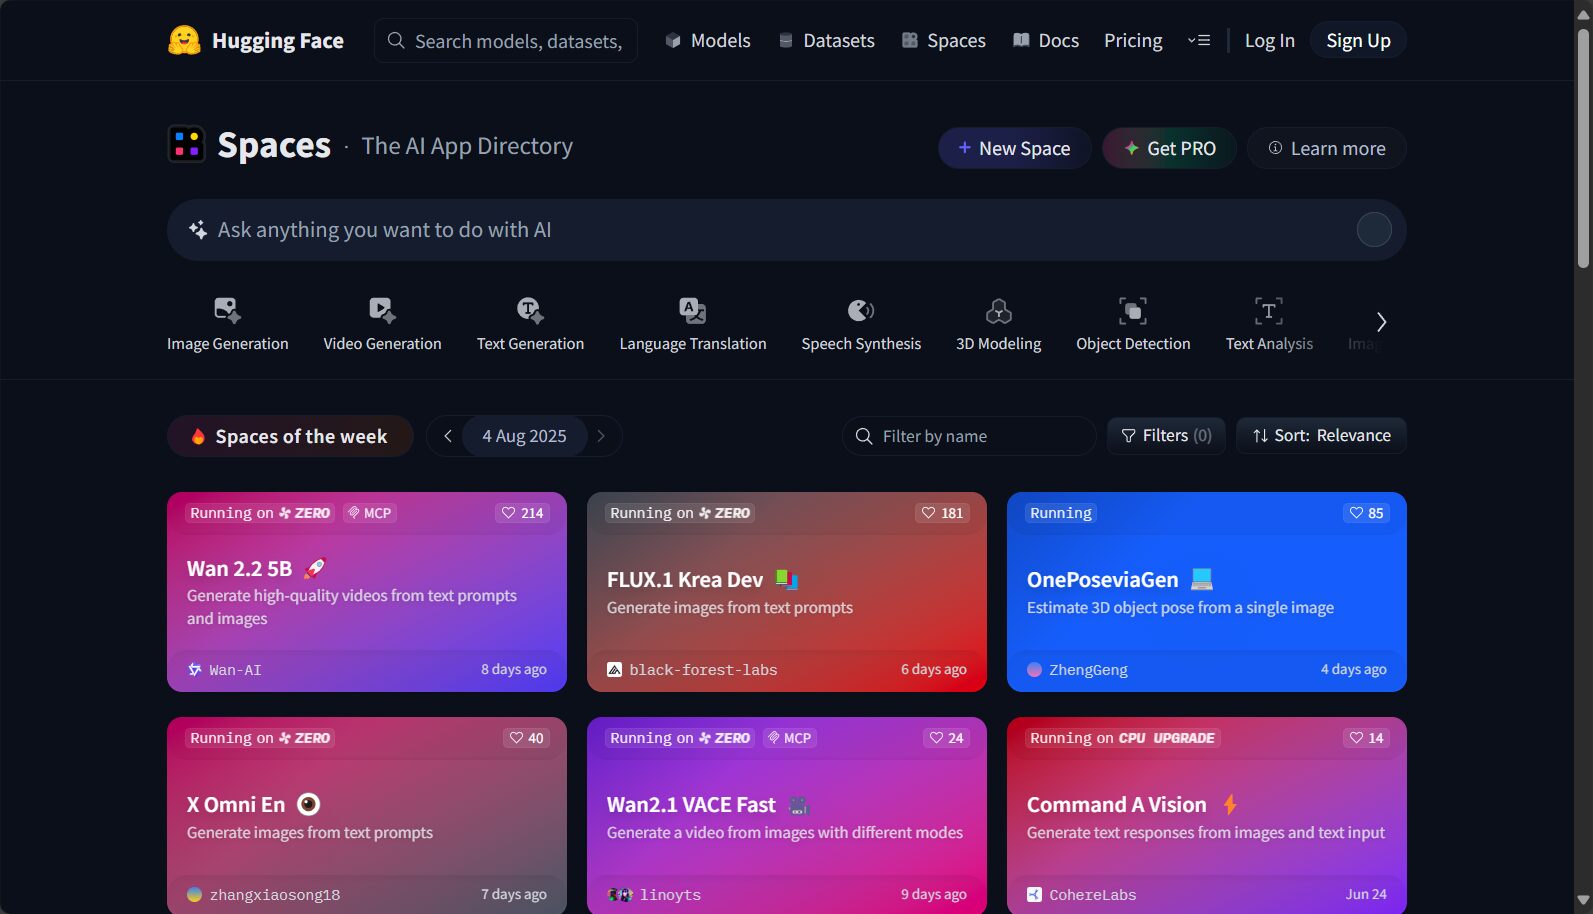Click the ZhengGeng author avatar
The height and width of the screenshot is (914, 1593).
pyautogui.click(x=1035, y=670)
